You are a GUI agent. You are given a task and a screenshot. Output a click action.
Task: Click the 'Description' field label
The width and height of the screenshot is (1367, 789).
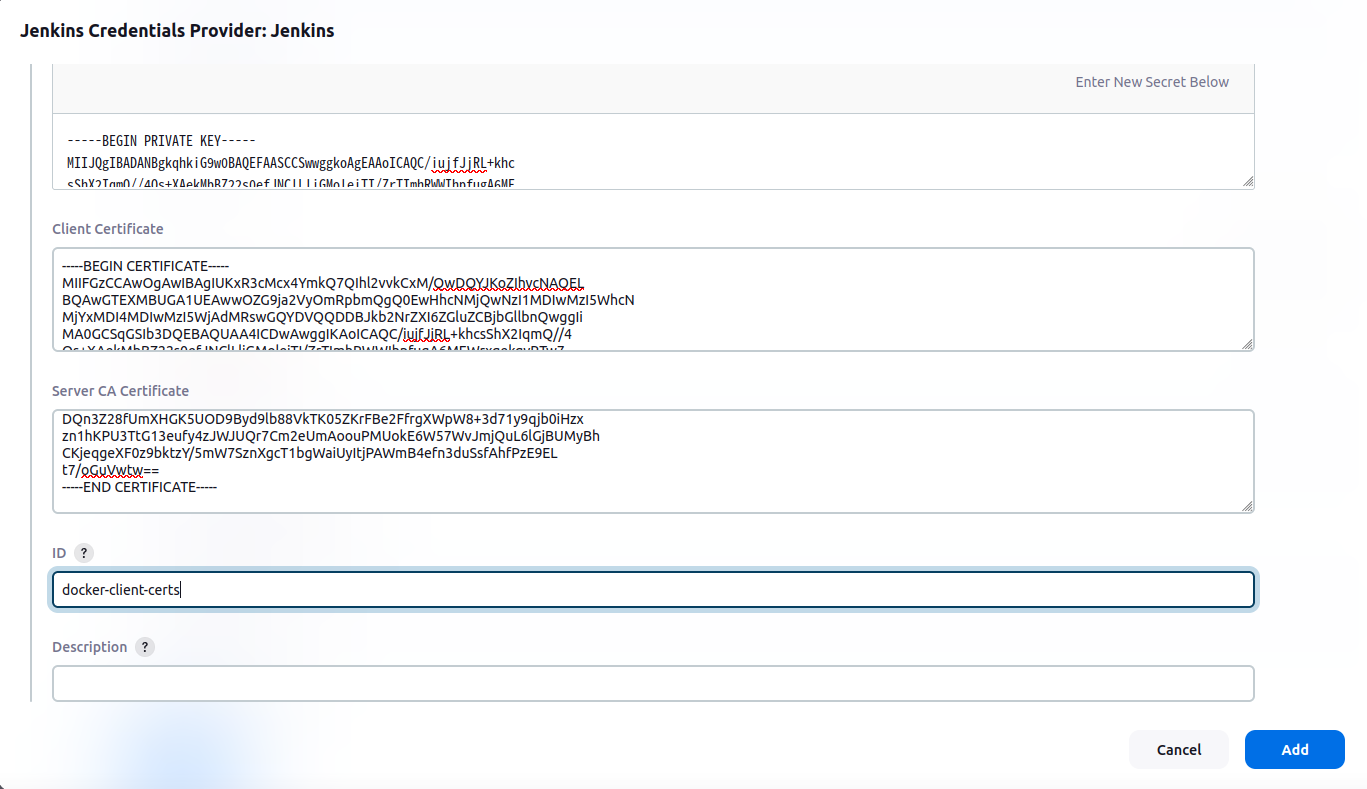point(90,647)
